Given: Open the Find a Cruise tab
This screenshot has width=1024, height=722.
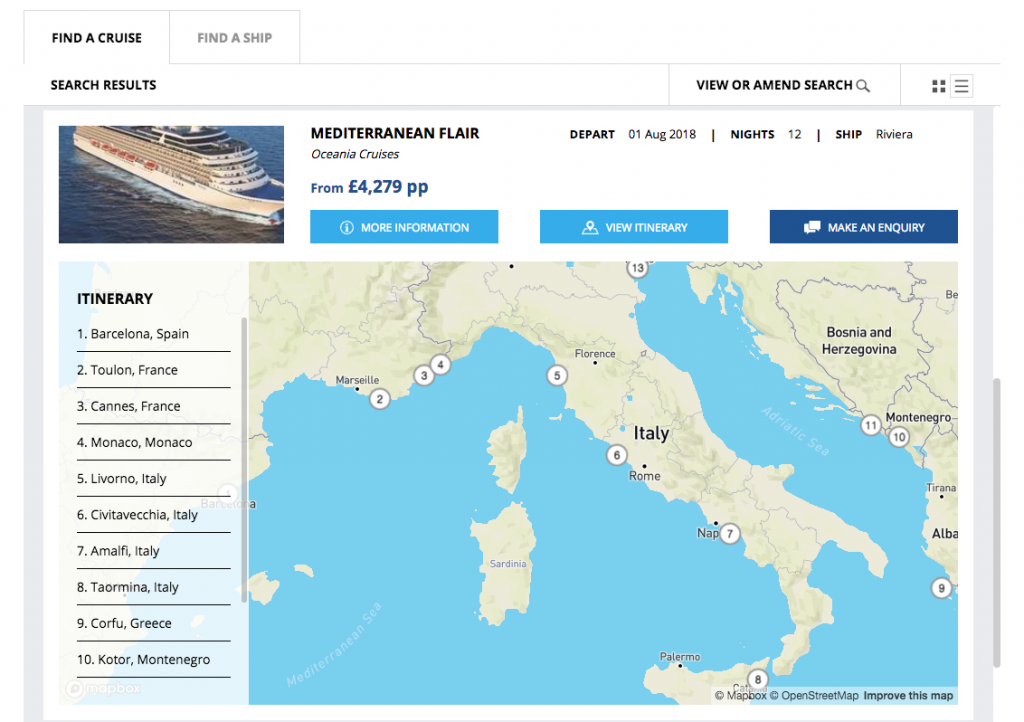Looking at the screenshot, I should (x=97, y=38).
